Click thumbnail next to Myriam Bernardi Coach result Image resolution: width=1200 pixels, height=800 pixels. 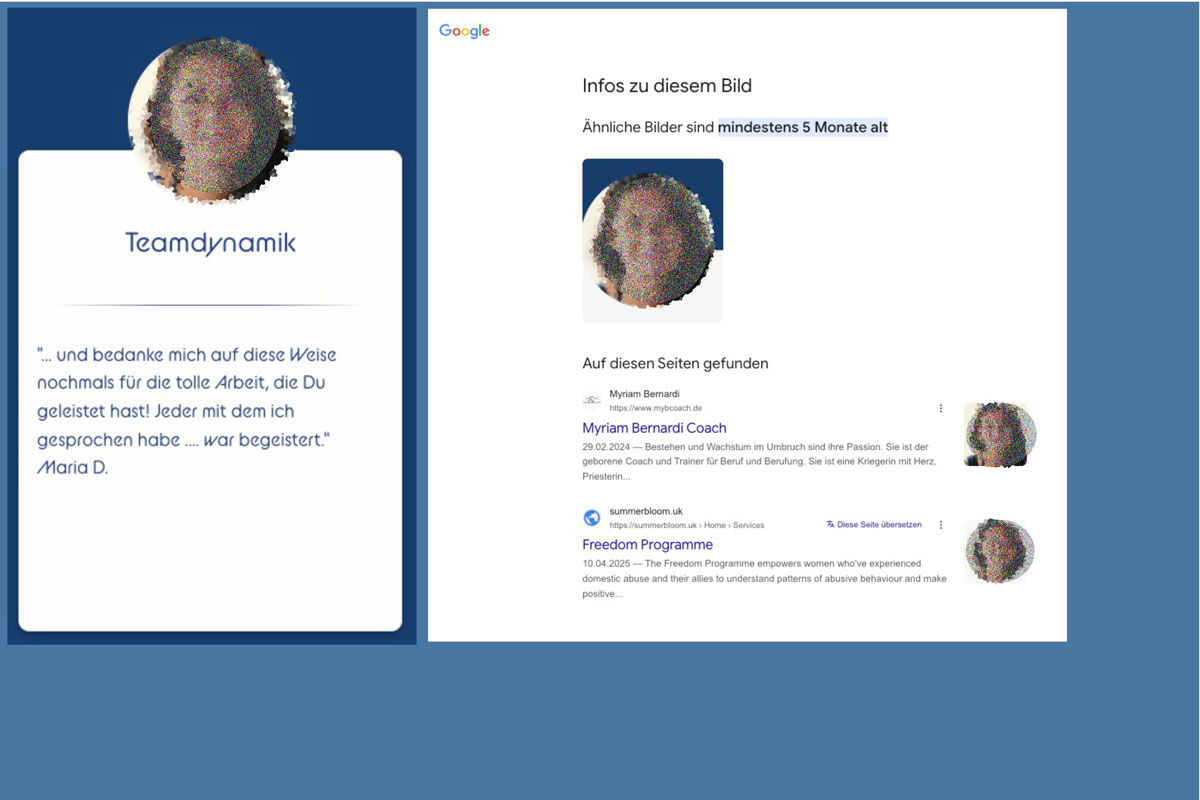[x=999, y=435]
